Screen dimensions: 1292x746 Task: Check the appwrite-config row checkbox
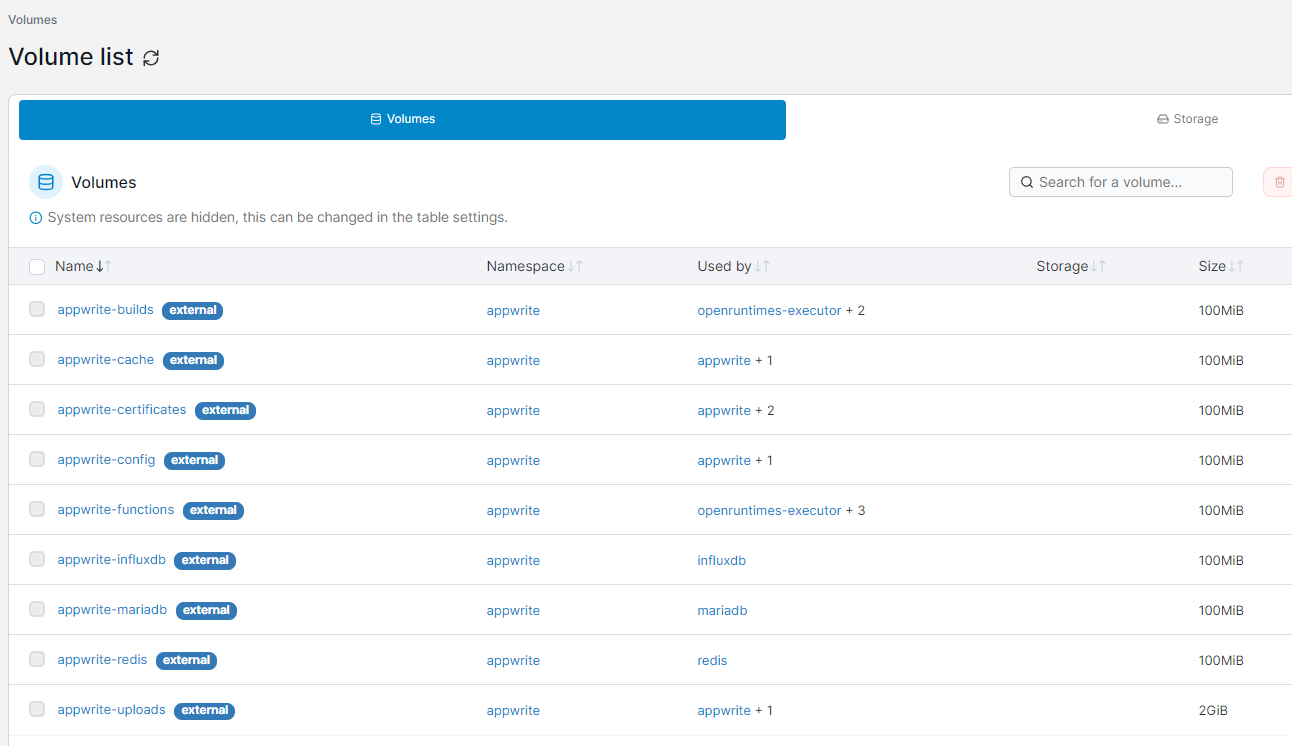pyautogui.click(x=37, y=459)
